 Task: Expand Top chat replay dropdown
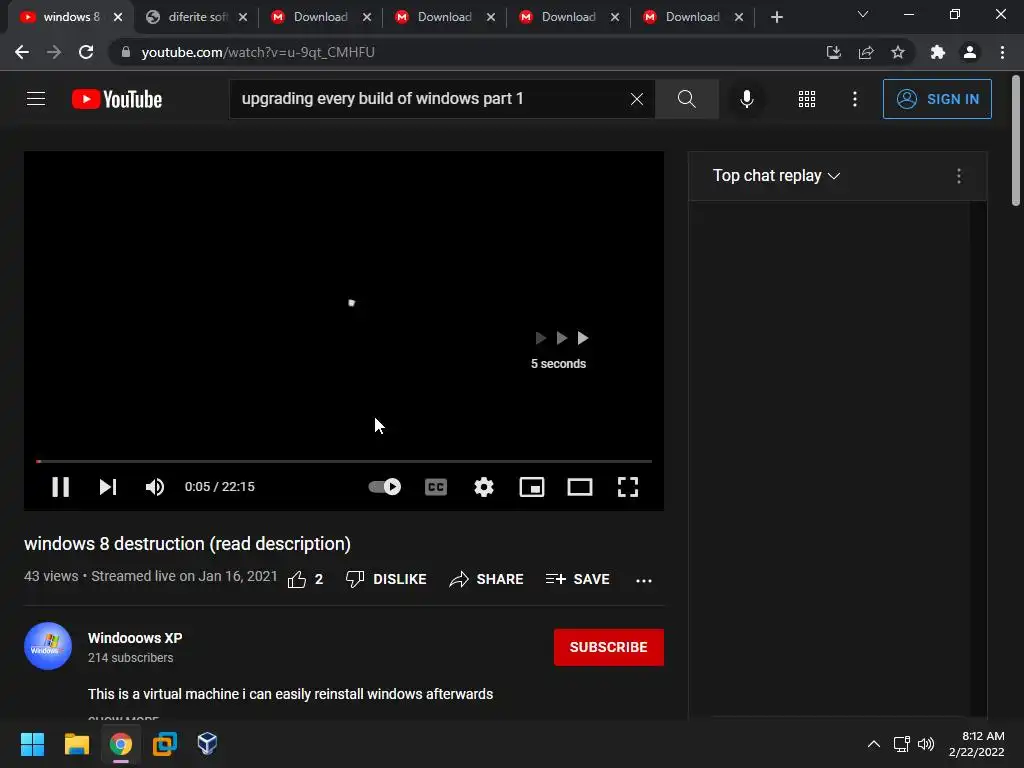coord(776,176)
